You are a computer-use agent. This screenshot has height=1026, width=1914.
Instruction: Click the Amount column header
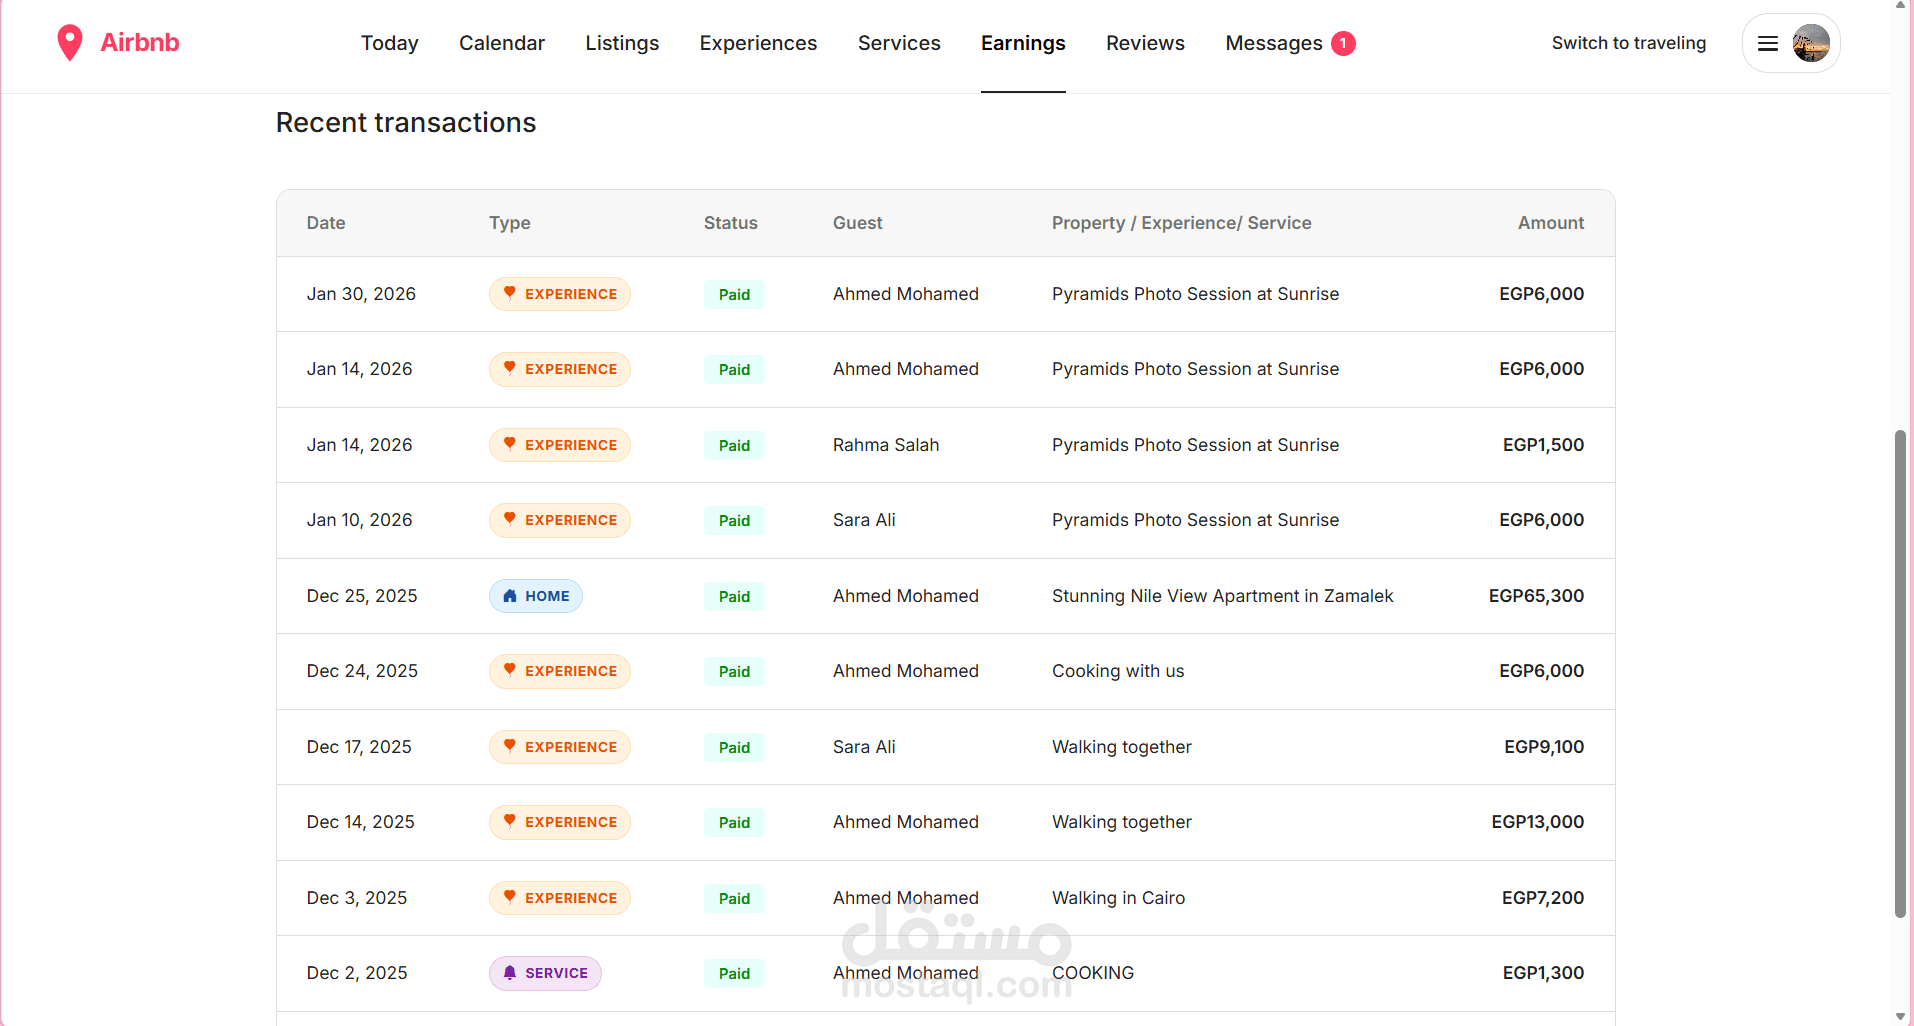[1550, 223]
